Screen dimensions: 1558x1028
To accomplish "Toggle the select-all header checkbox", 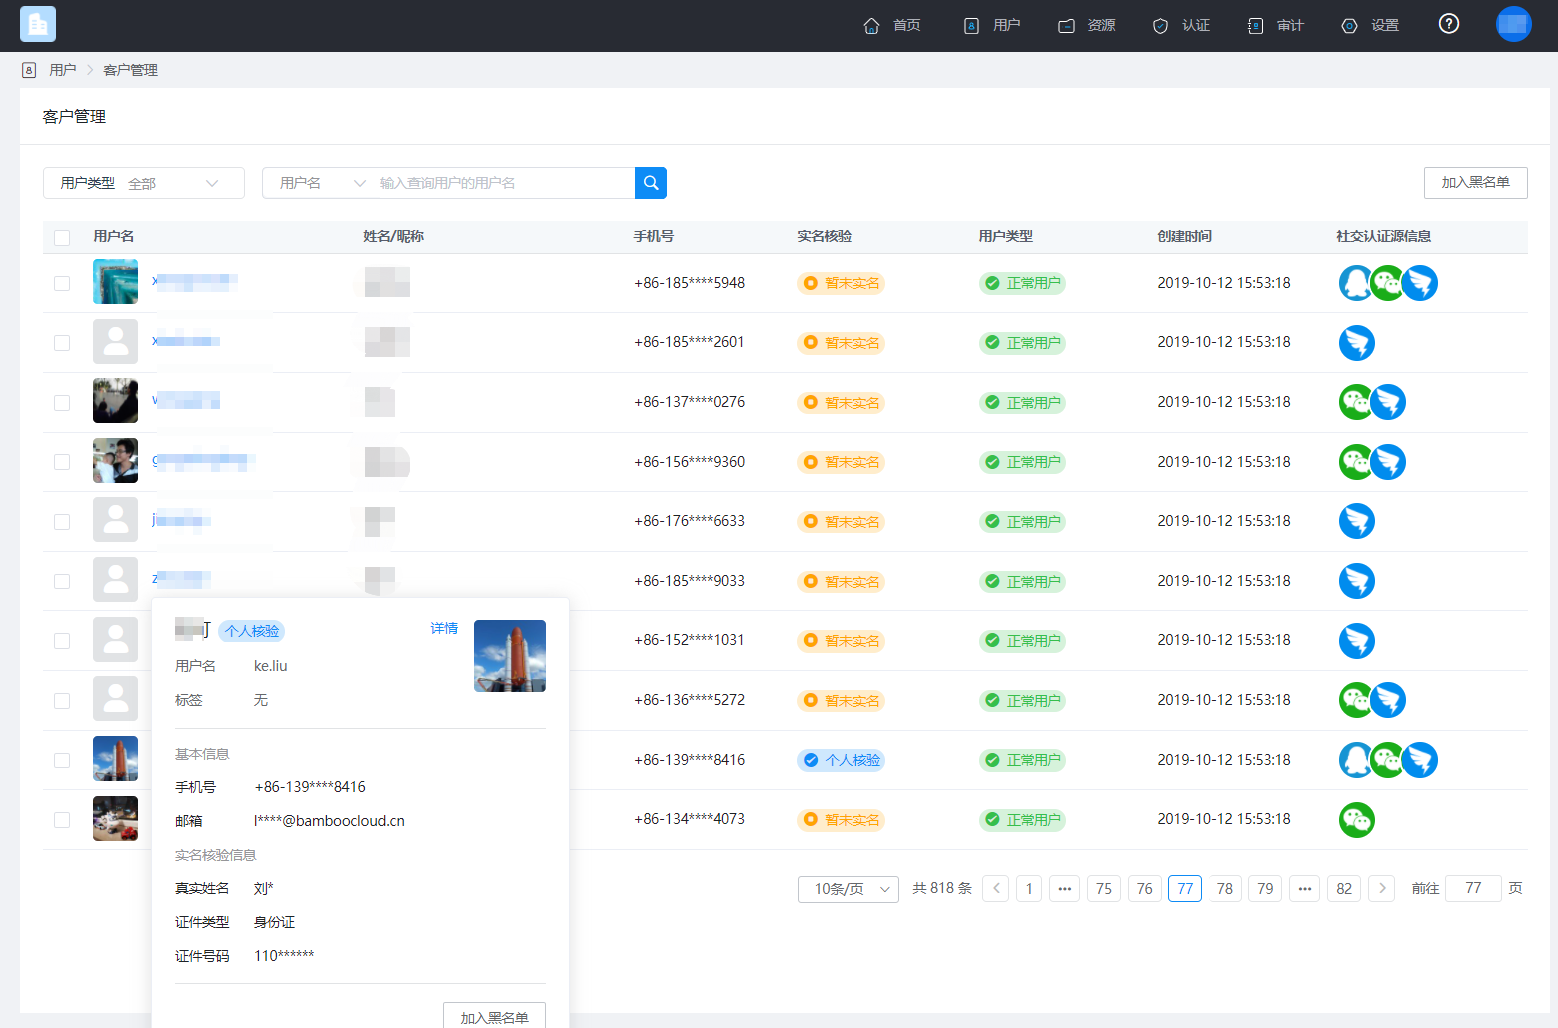I will 62,237.
